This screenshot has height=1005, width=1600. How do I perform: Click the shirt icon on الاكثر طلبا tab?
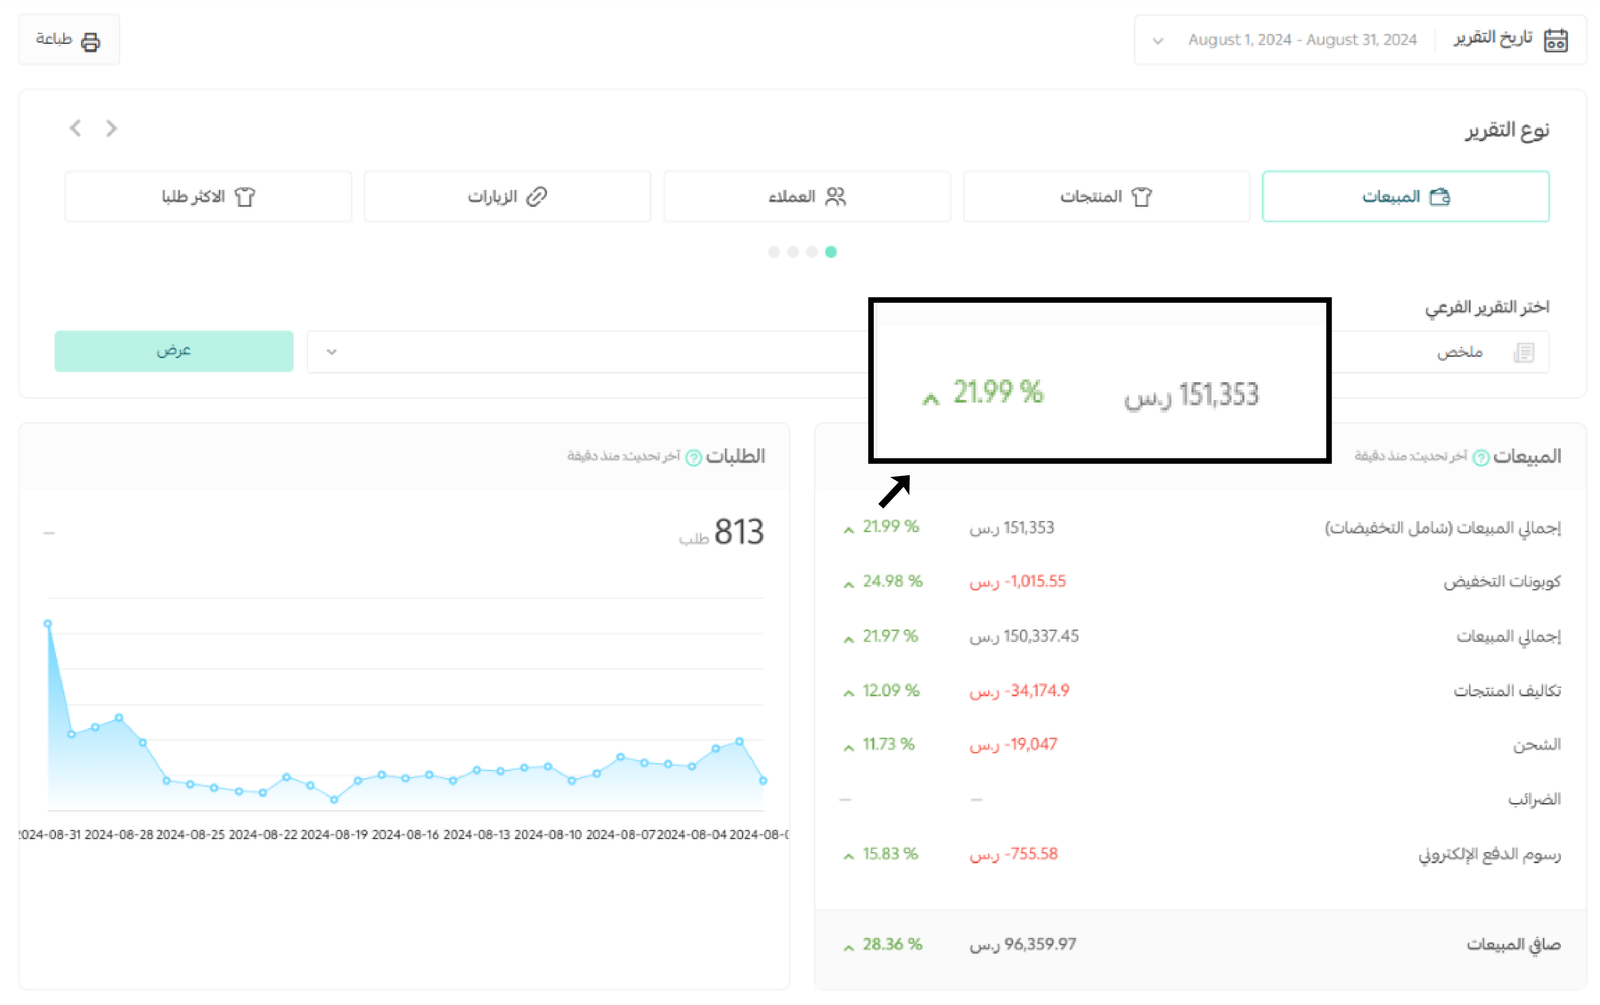(245, 197)
